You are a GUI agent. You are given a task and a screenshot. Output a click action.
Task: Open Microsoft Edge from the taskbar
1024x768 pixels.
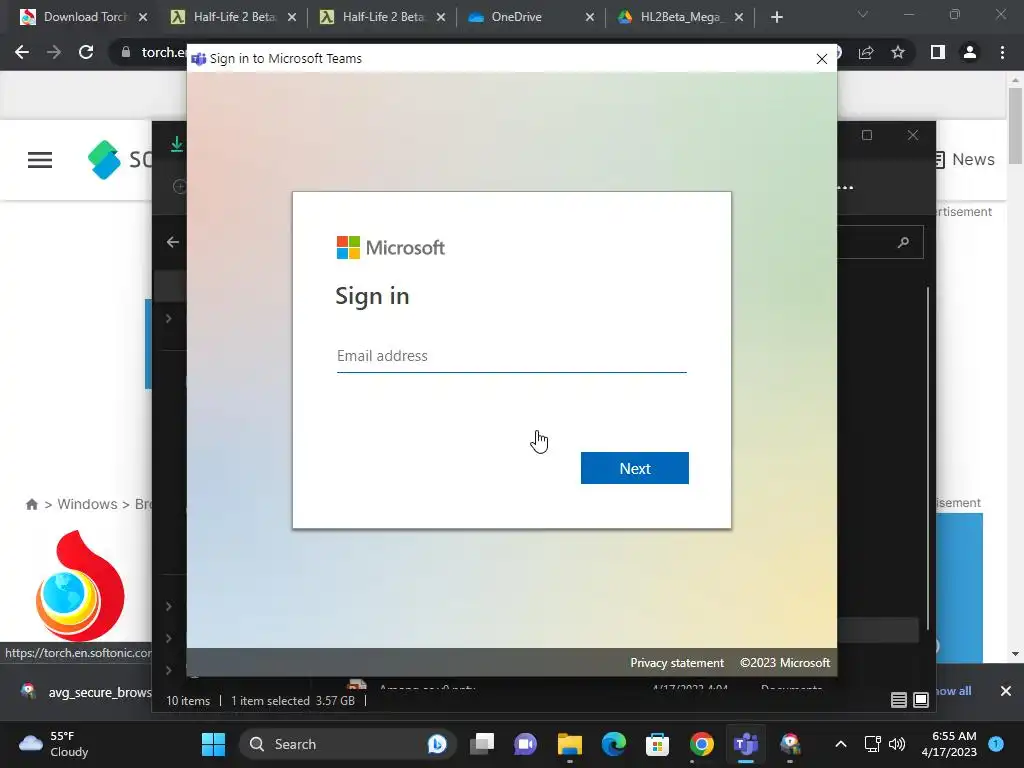(x=614, y=744)
